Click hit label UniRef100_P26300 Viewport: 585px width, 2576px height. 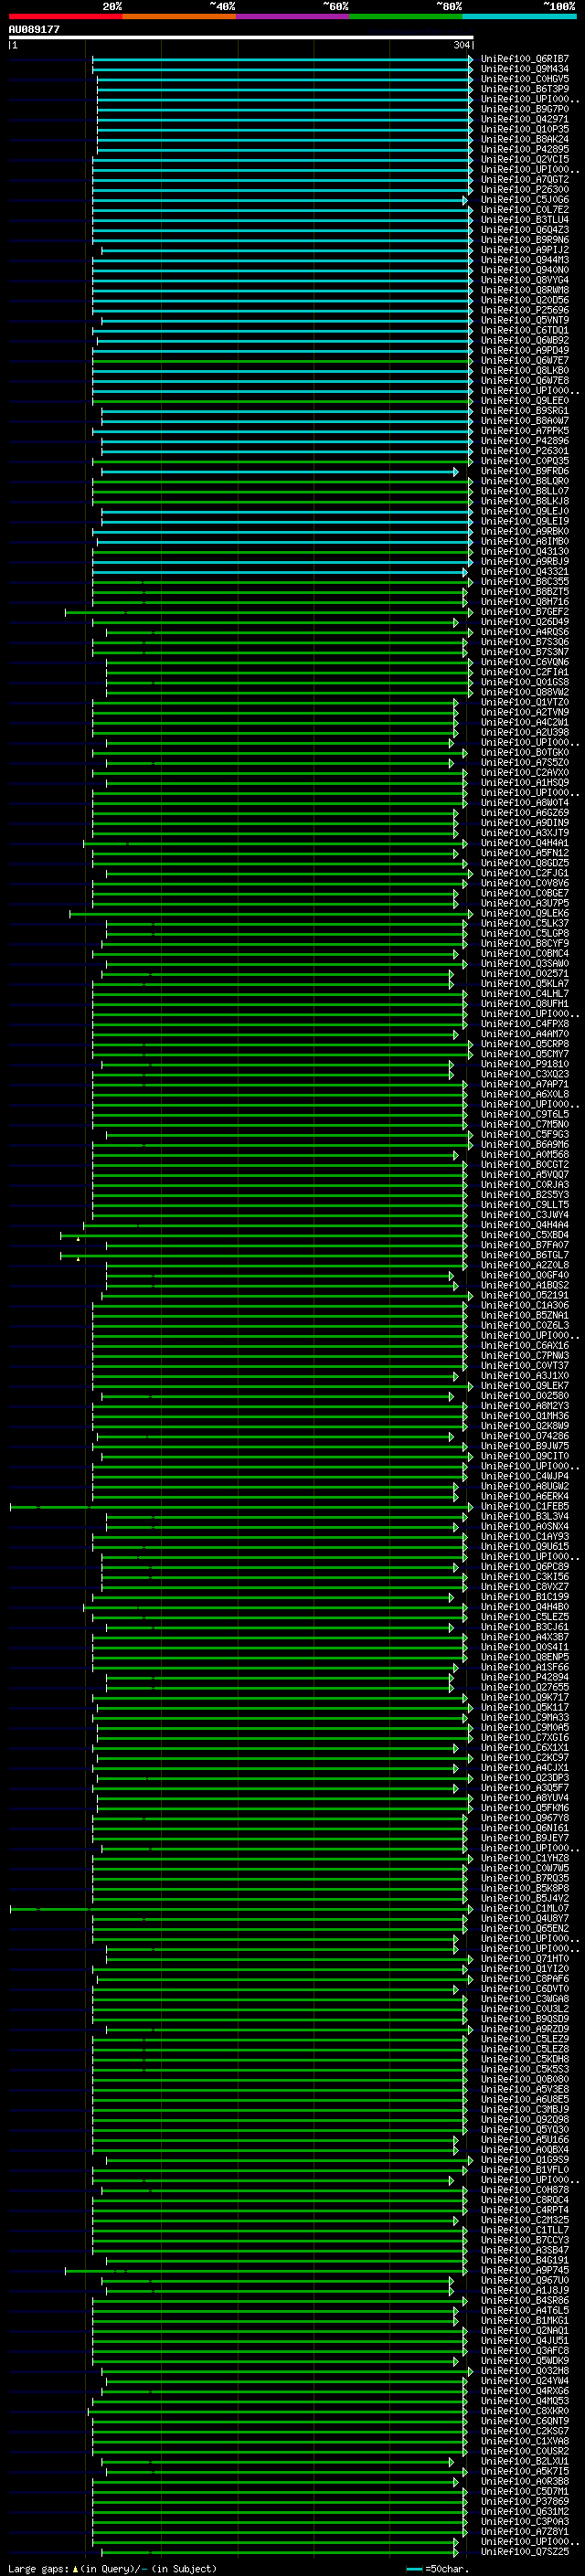pyautogui.click(x=525, y=190)
